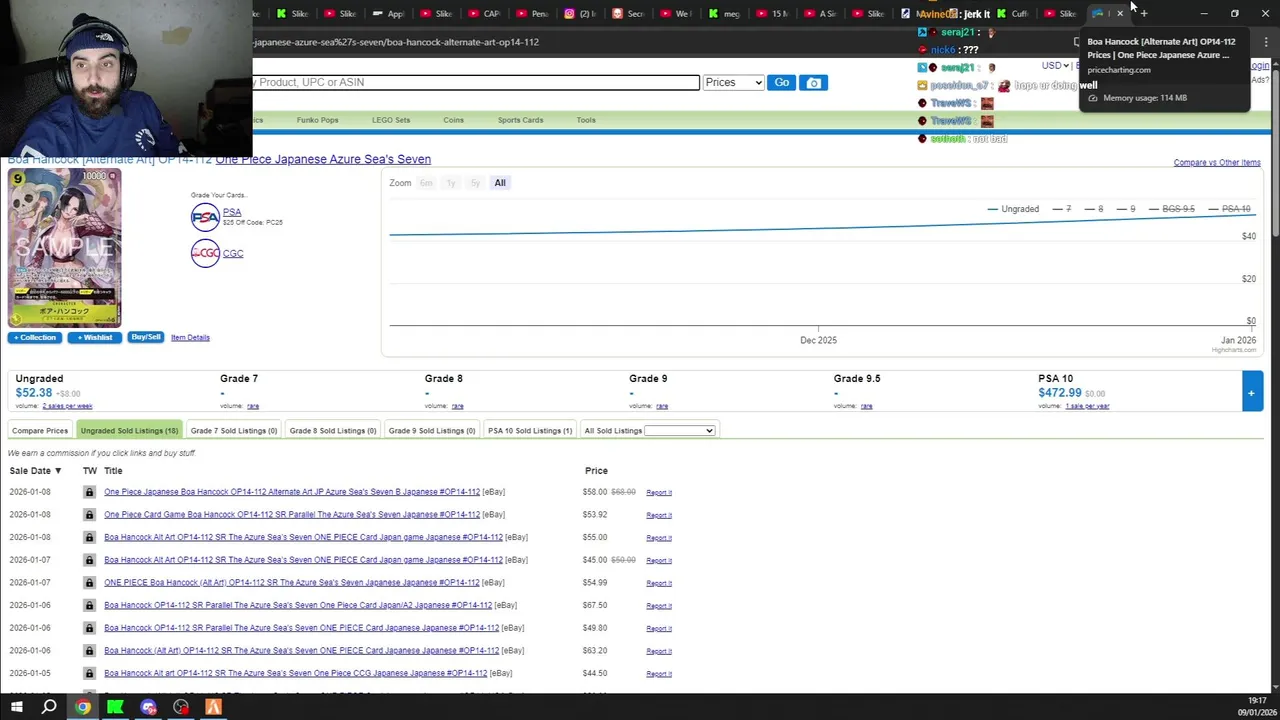Open the lock icon for the $54.99 sale row
Screen dimensions: 1280x720
point(89,583)
